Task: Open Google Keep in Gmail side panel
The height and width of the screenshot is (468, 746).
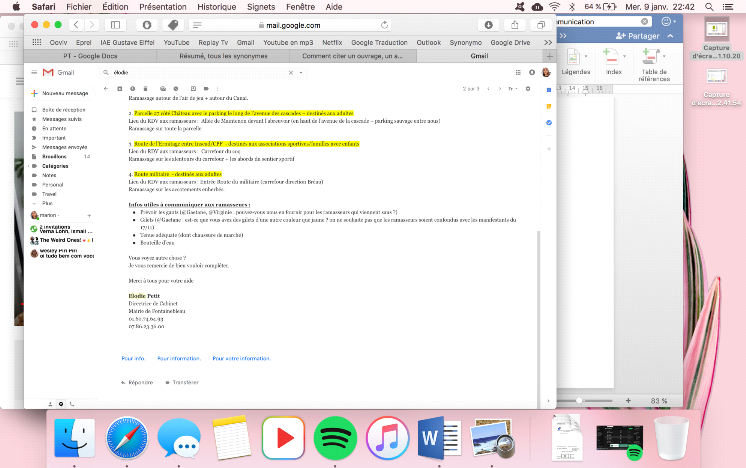Action: (549, 107)
